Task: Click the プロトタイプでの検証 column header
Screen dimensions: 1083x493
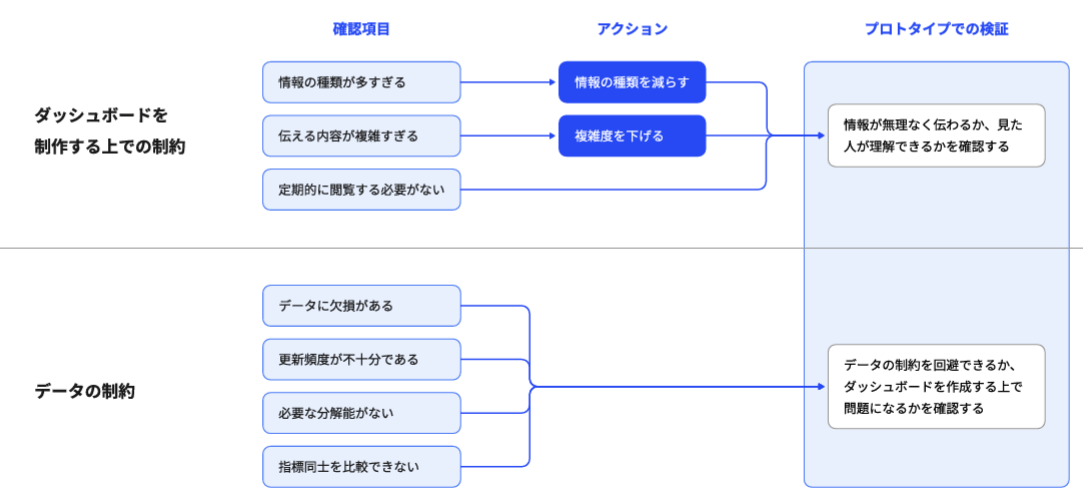Action: coord(936,29)
